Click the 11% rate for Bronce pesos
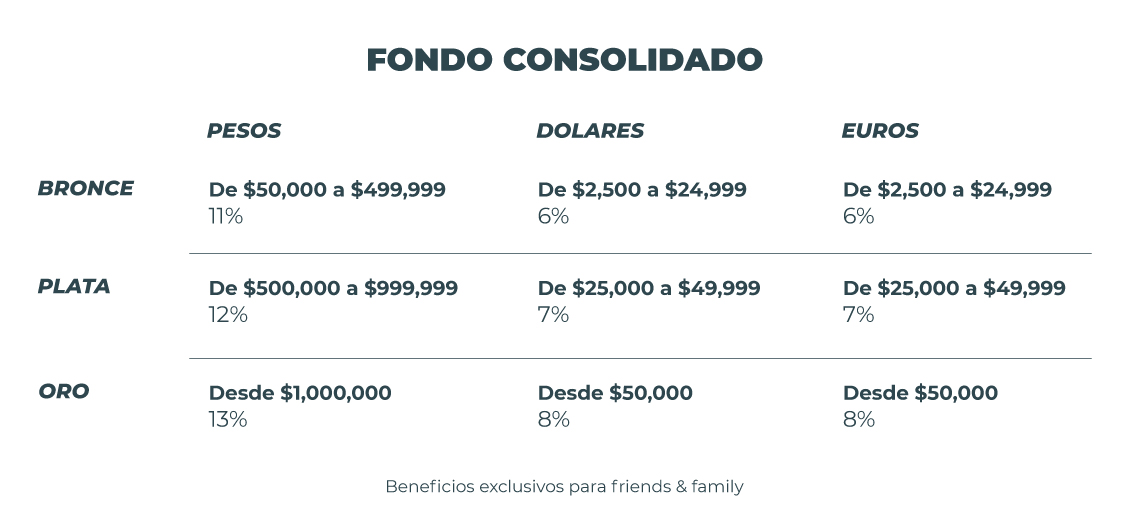Image resolution: width=1130 pixels, height=529 pixels. (x=225, y=216)
